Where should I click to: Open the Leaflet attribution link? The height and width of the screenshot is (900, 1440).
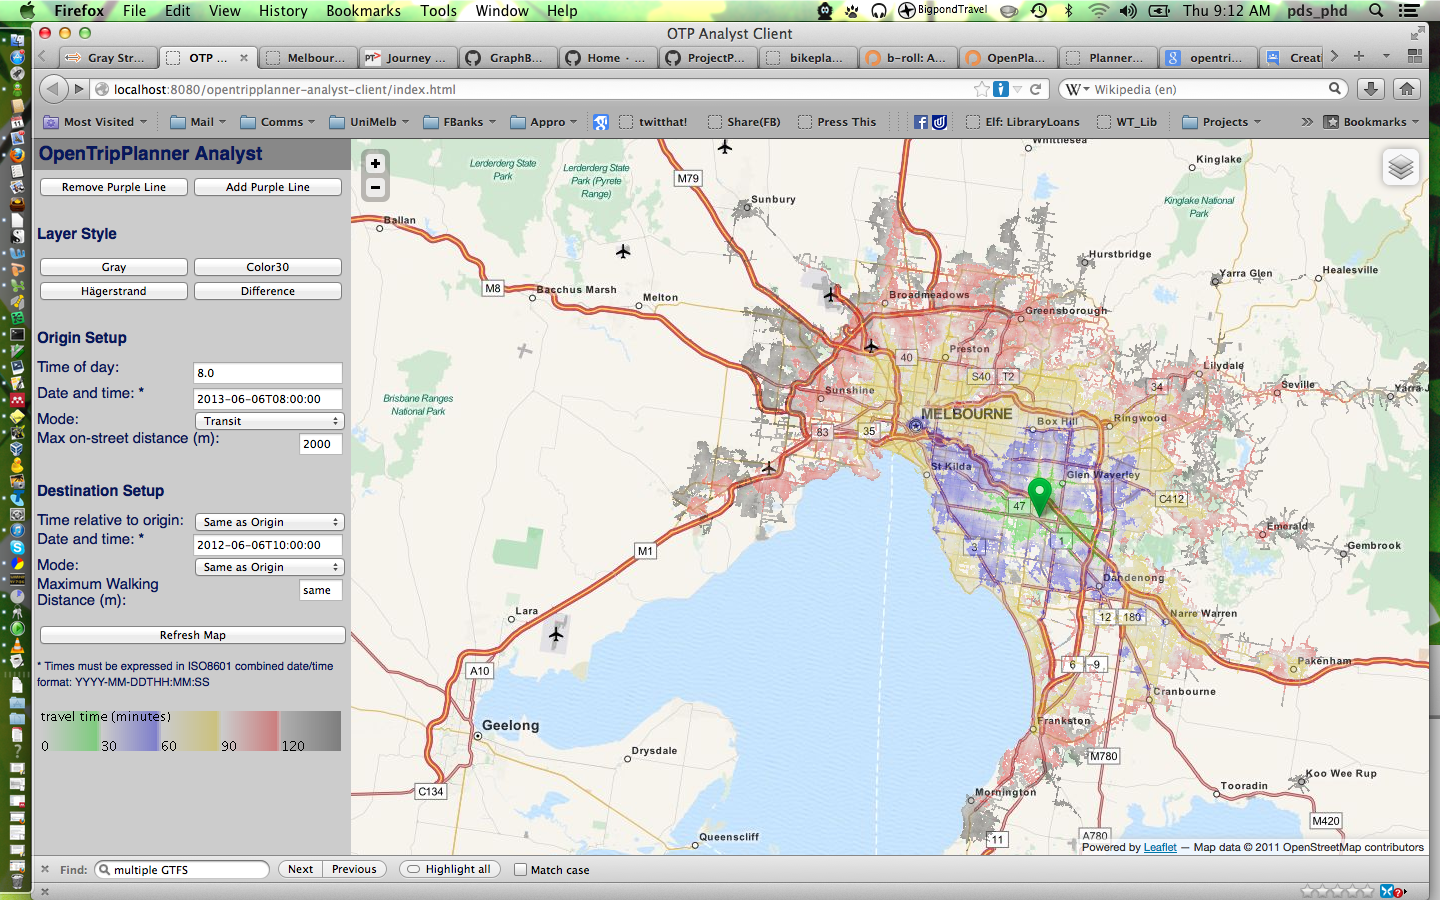pos(1160,847)
